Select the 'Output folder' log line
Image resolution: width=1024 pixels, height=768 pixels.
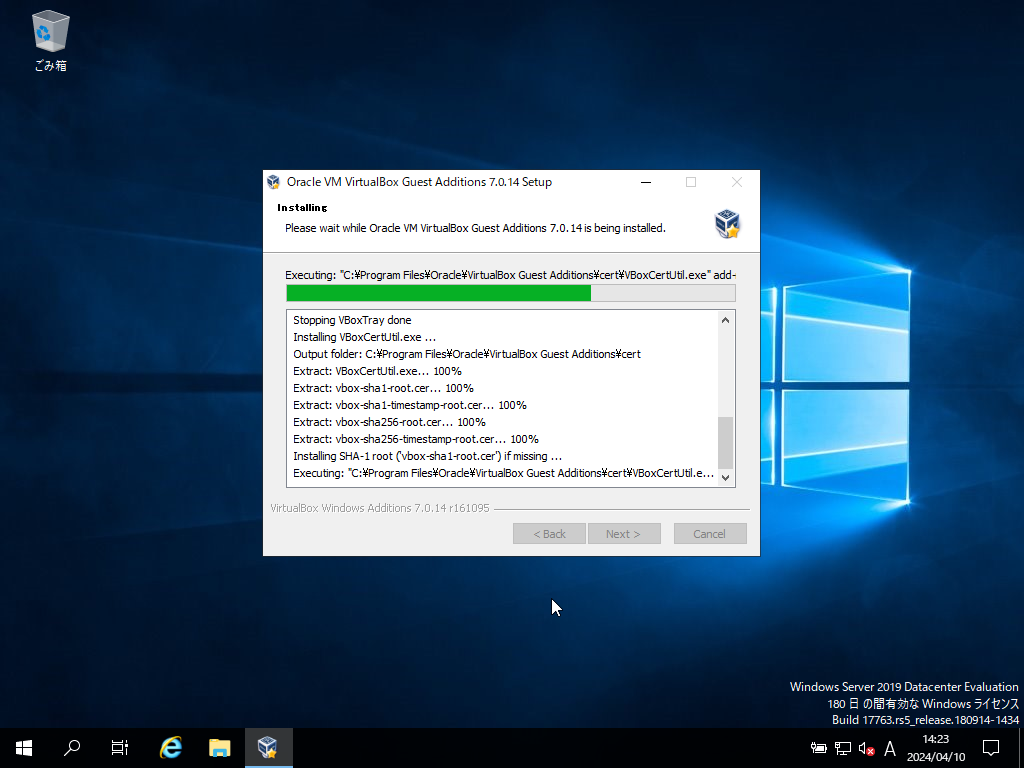click(x=467, y=354)
